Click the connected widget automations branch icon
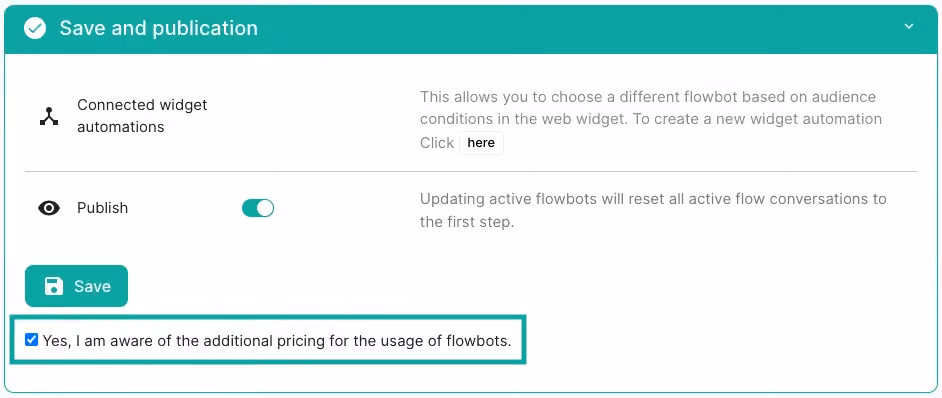This screenshot has height=398, width=942. tap(49, 116)
